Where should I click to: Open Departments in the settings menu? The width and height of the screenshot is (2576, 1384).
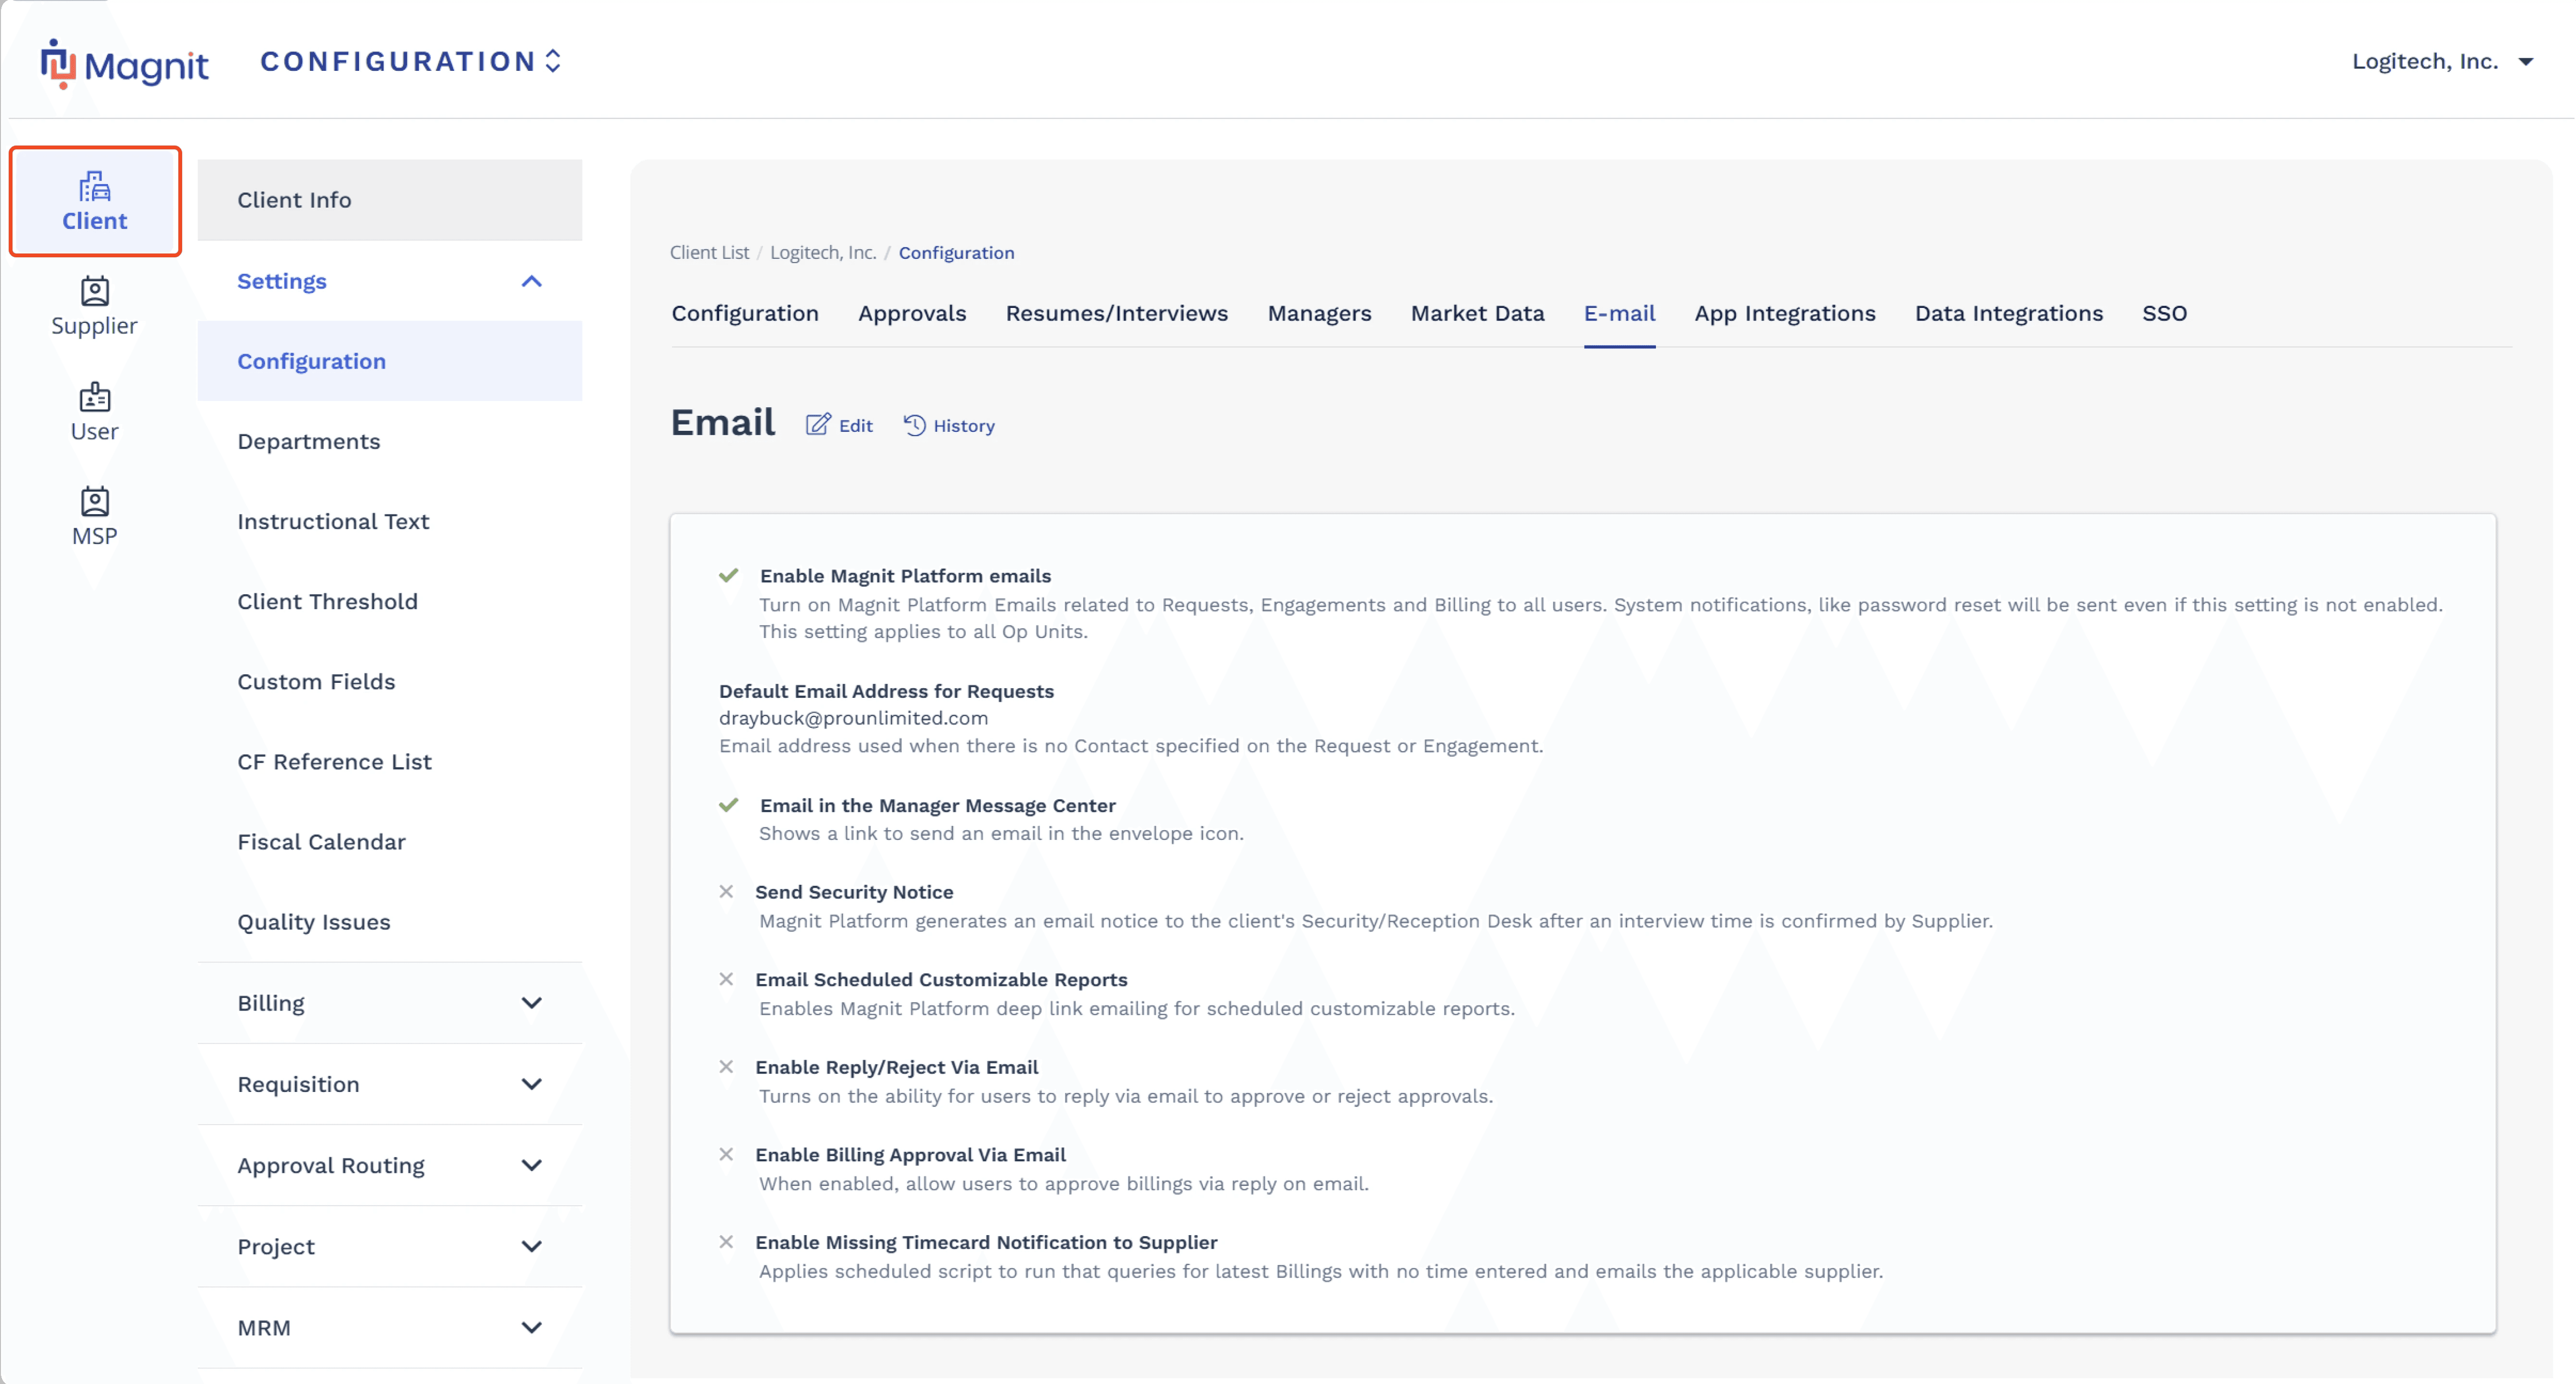(x=308, y=441)
